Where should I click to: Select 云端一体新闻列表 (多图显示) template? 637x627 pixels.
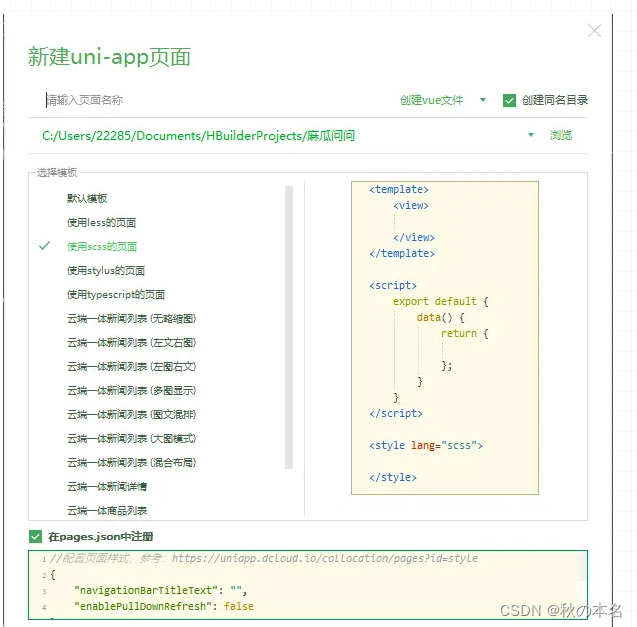132,391
